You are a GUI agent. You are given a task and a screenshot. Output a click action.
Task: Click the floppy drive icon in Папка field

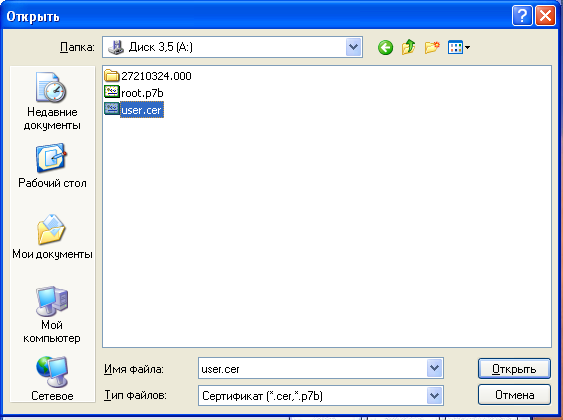click(116, 47)
